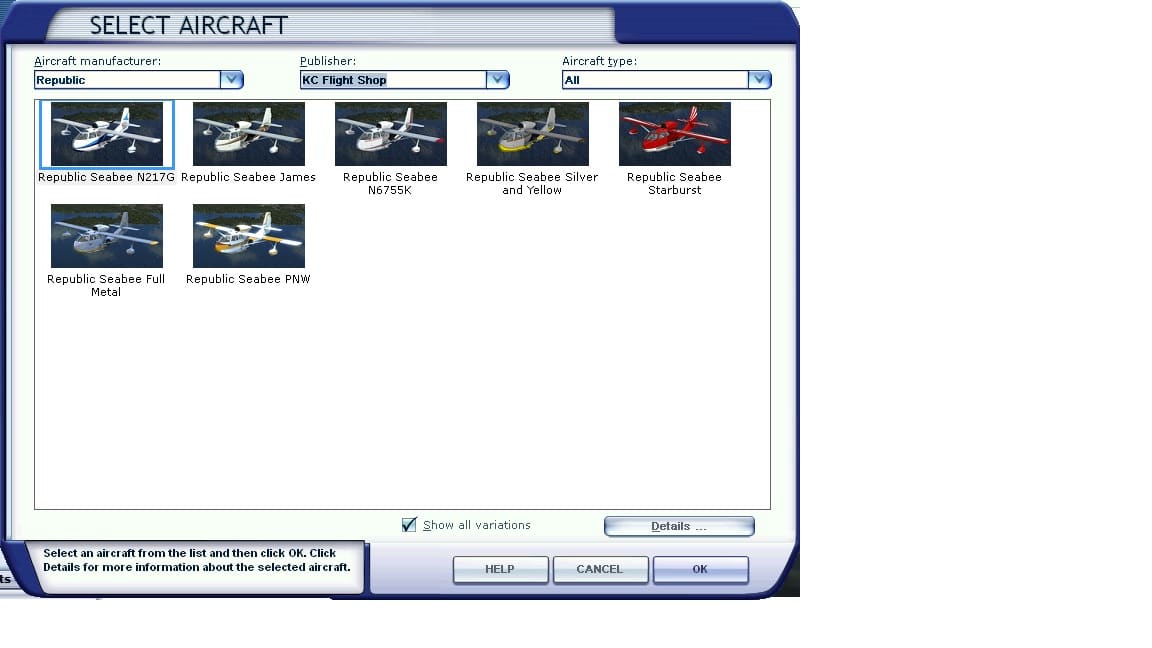Open the Aircraft type dropdown arrow
The width and height of the screenshot is (1152, 648).
tap(759, 80)
